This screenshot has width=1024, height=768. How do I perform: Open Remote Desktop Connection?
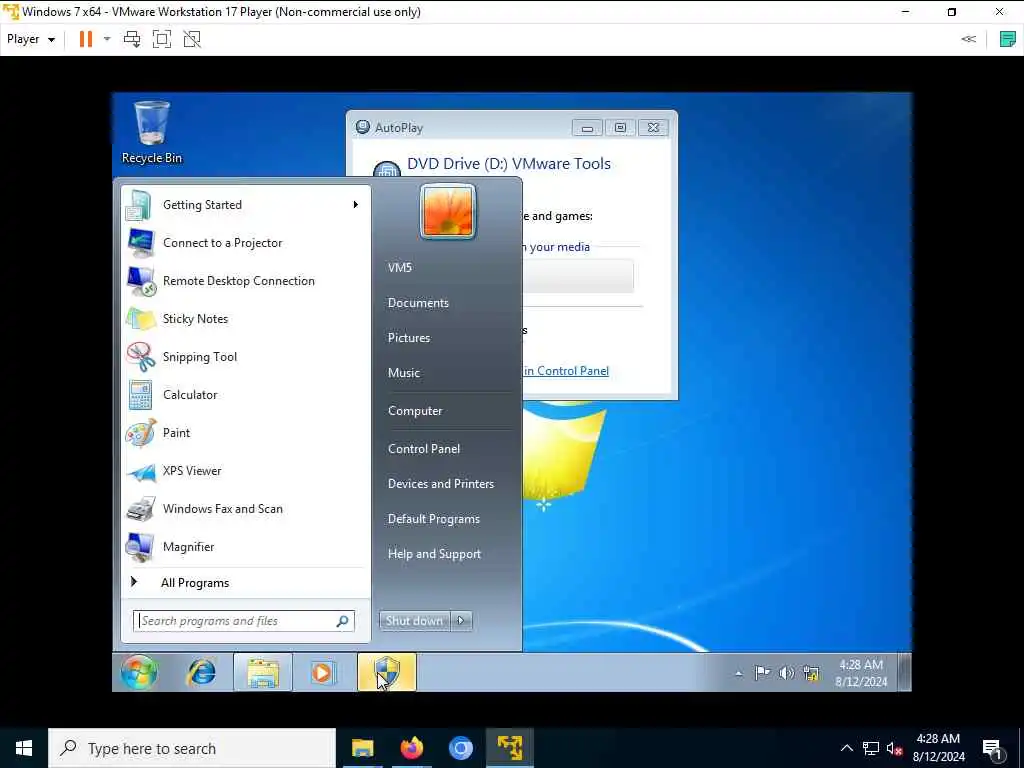point(246,281)
